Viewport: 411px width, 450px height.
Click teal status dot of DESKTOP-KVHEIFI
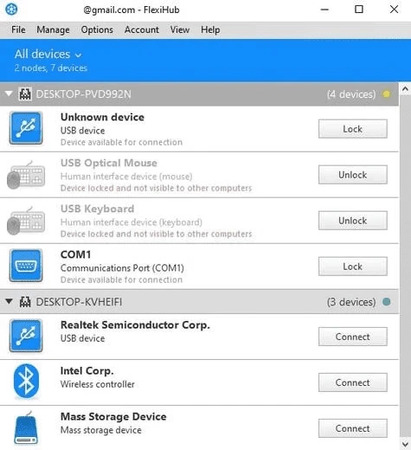387,302
